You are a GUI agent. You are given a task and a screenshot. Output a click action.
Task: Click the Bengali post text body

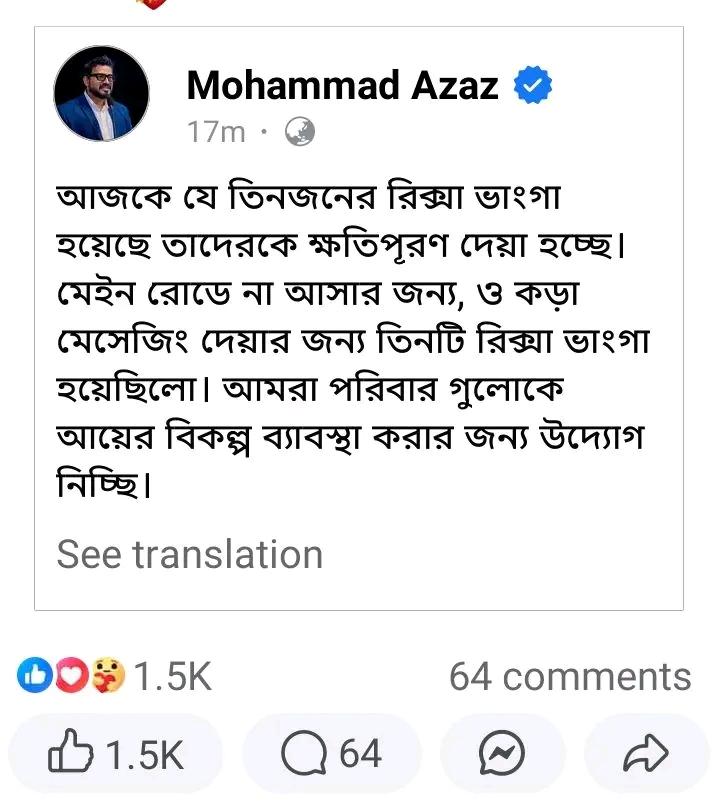click(x=353, y=340)
